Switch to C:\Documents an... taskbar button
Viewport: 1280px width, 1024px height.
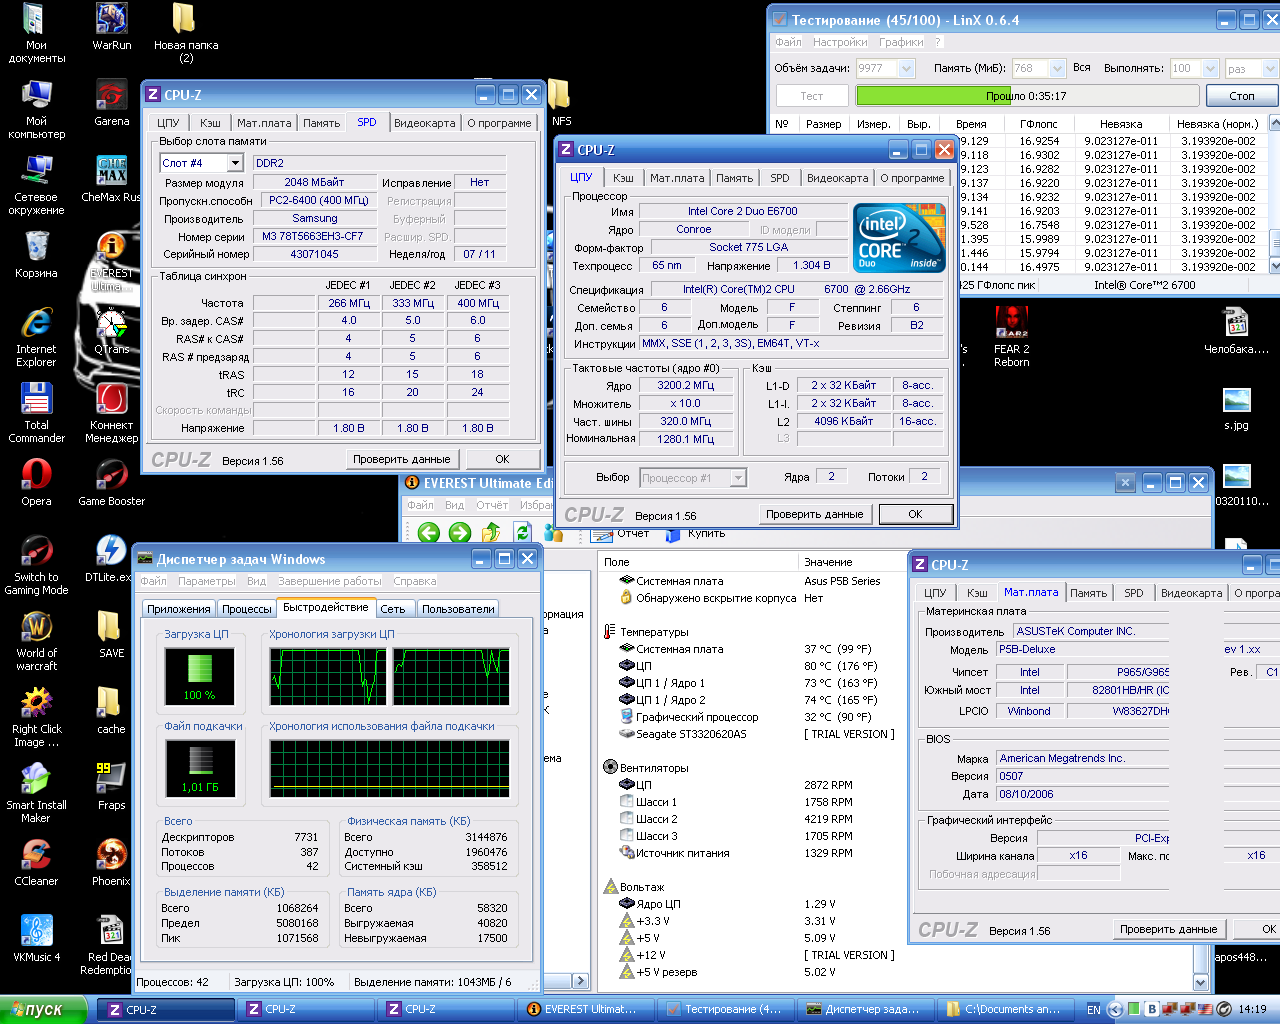1004,1010
